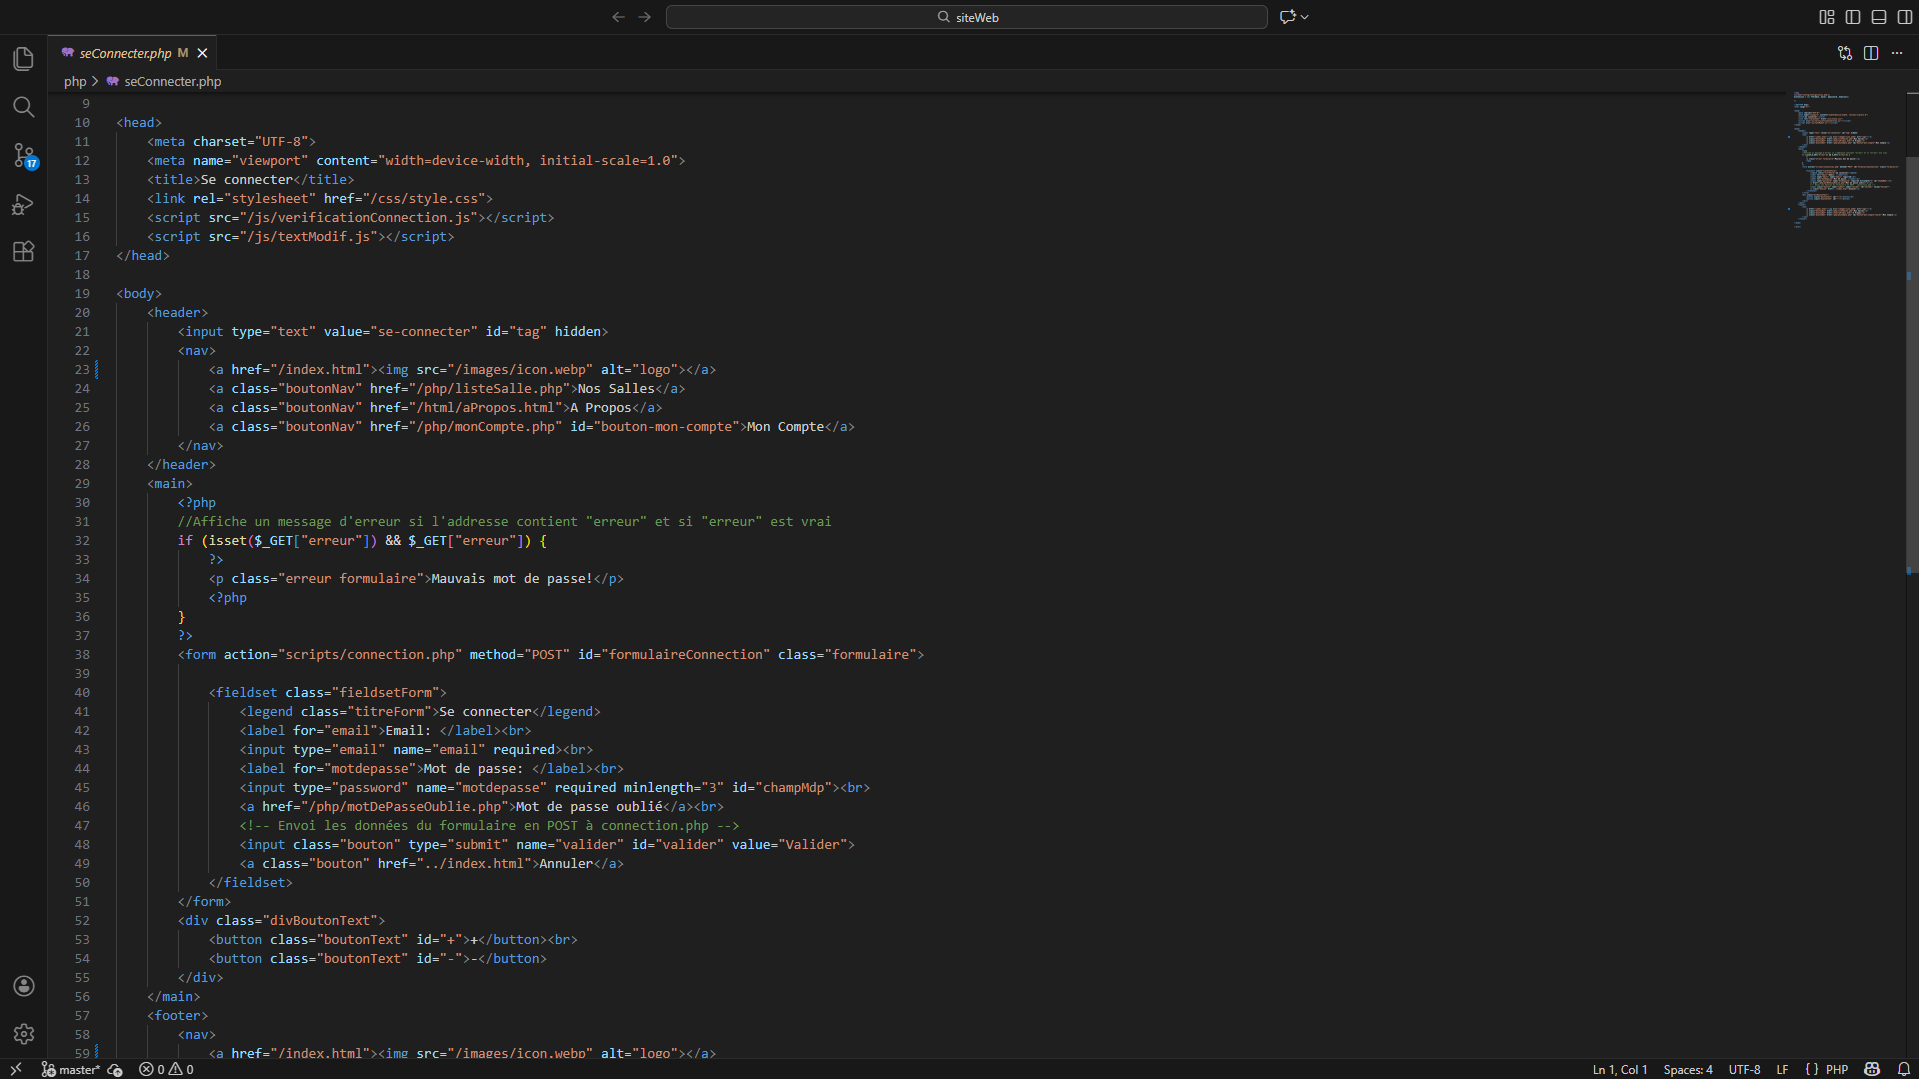
Task: Go back with the left arrow
Action: click(x=618, y=17)
